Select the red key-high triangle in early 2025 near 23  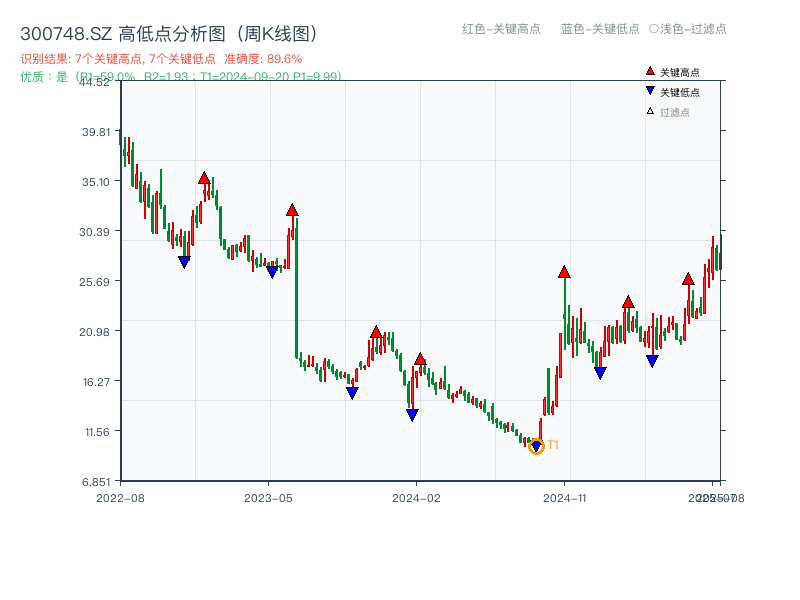tap(628, 302)
